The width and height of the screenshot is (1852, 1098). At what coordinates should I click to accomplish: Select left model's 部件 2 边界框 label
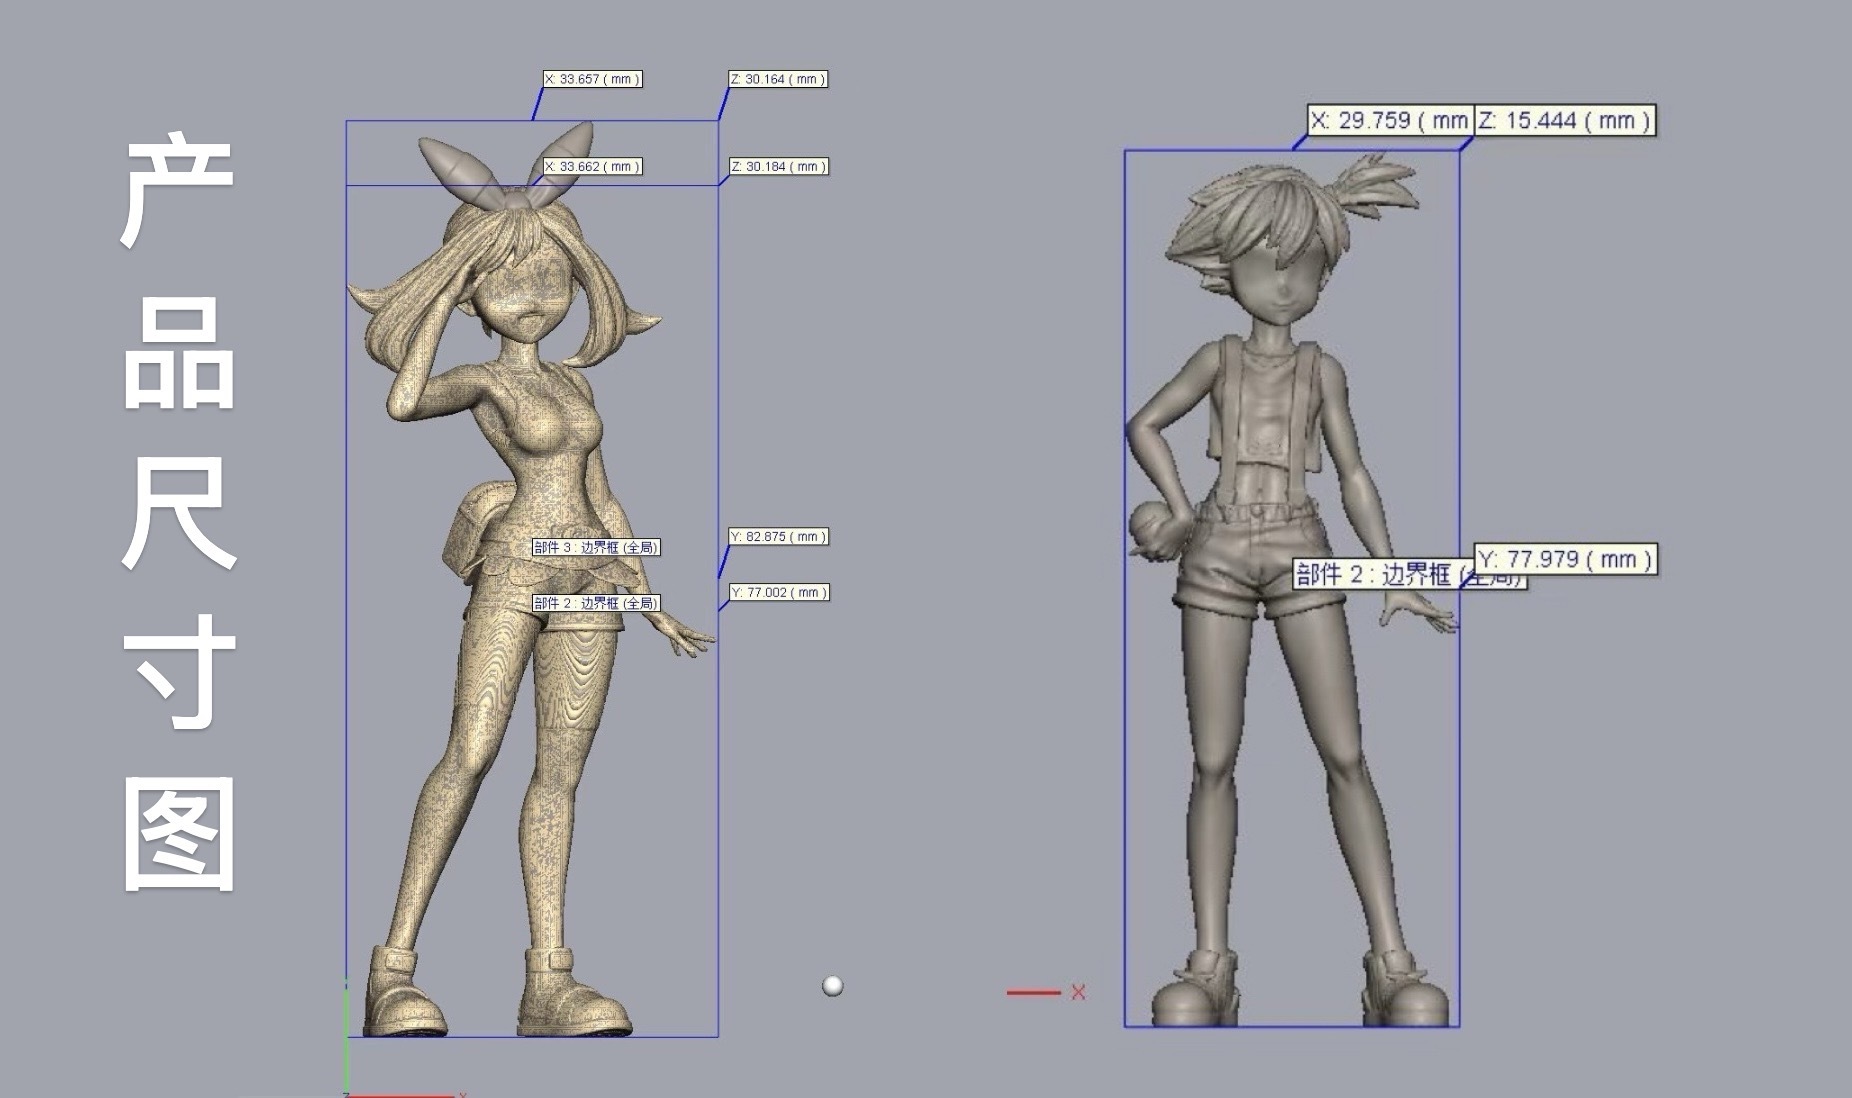point(596,603)
